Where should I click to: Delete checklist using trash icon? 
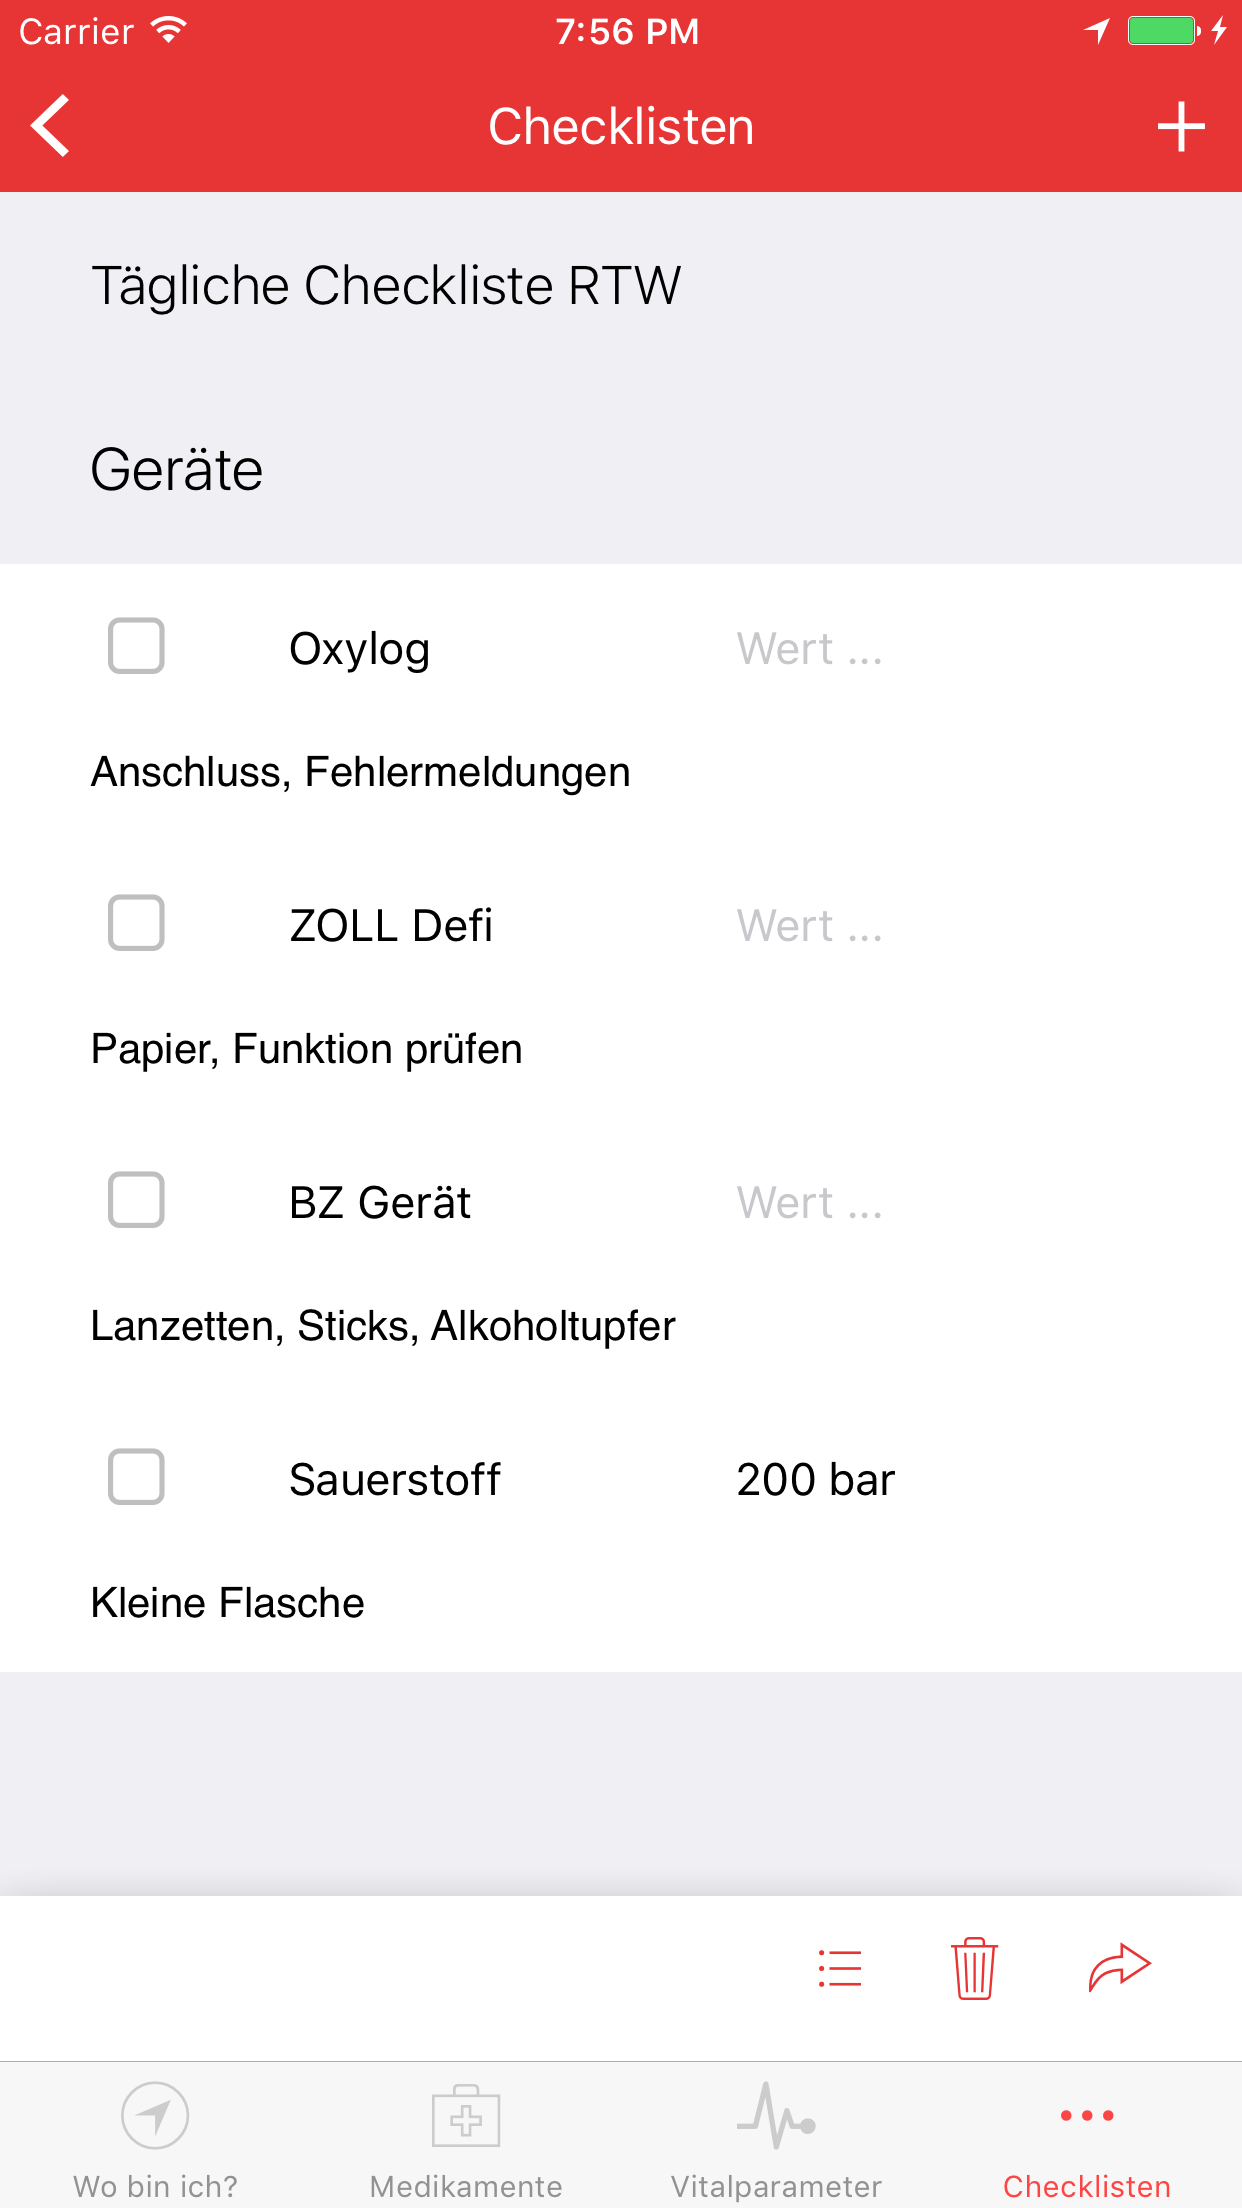973,1968
